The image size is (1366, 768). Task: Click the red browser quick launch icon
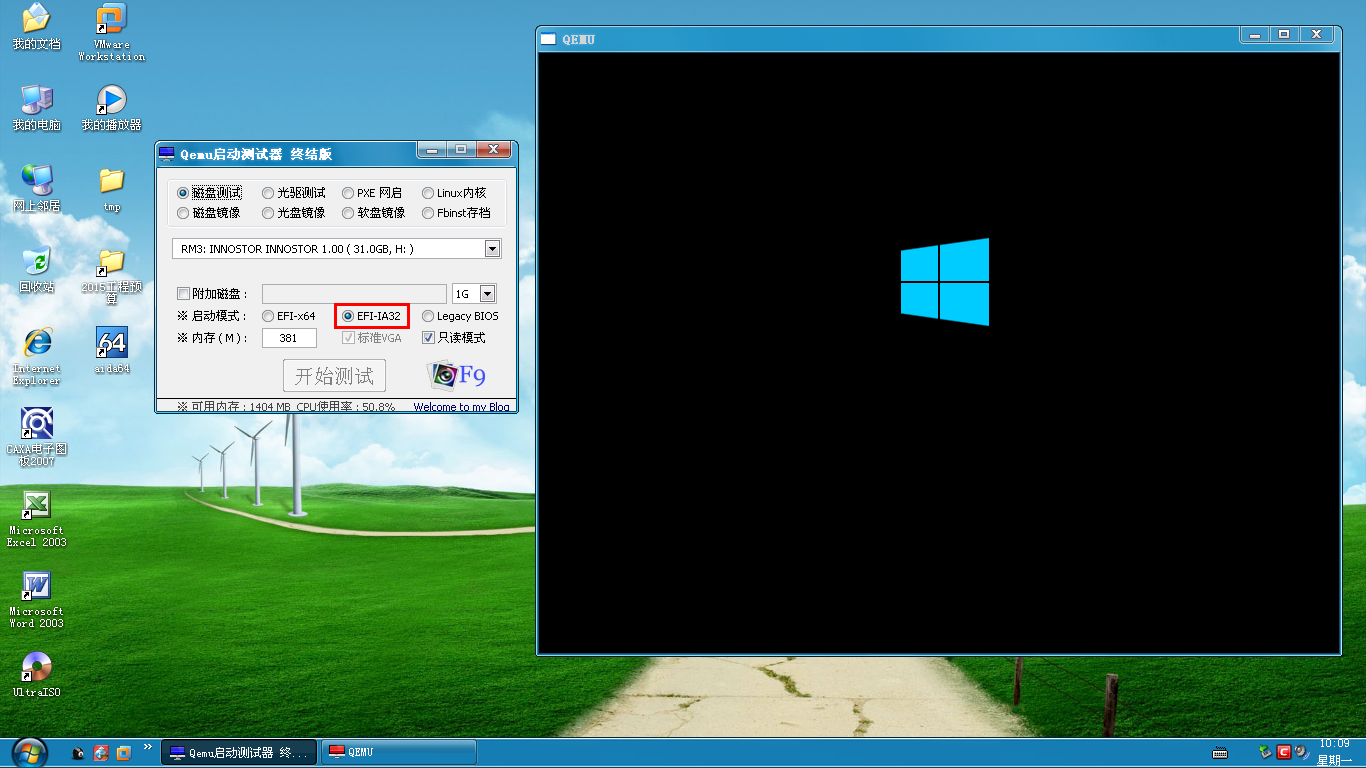101,753
